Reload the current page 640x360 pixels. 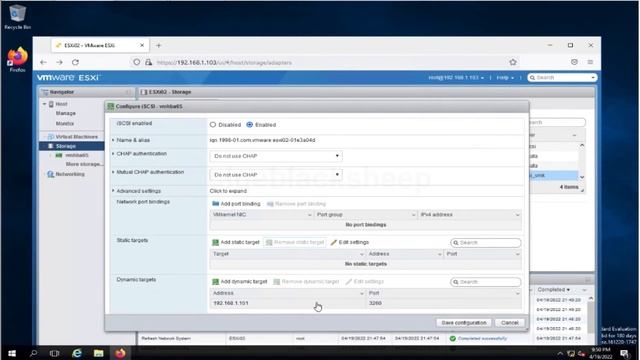76,62
